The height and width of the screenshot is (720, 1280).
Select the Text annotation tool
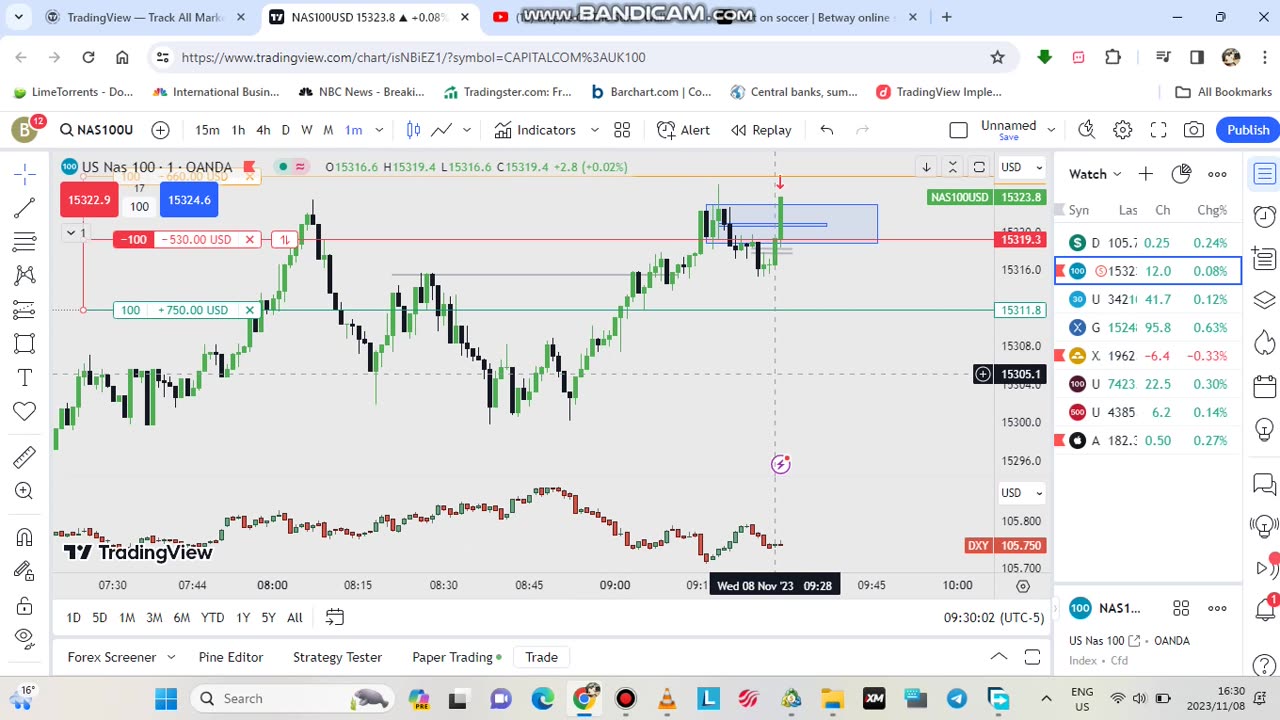(x=25, y=378)
